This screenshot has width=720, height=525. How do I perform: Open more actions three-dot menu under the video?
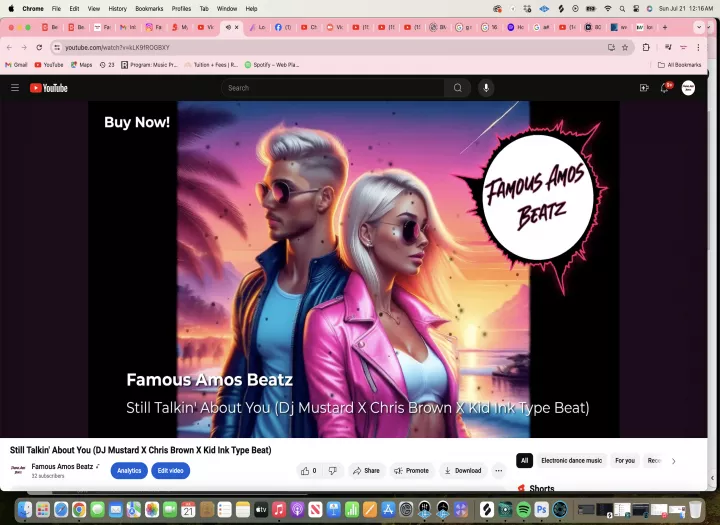tap(499, 470)
